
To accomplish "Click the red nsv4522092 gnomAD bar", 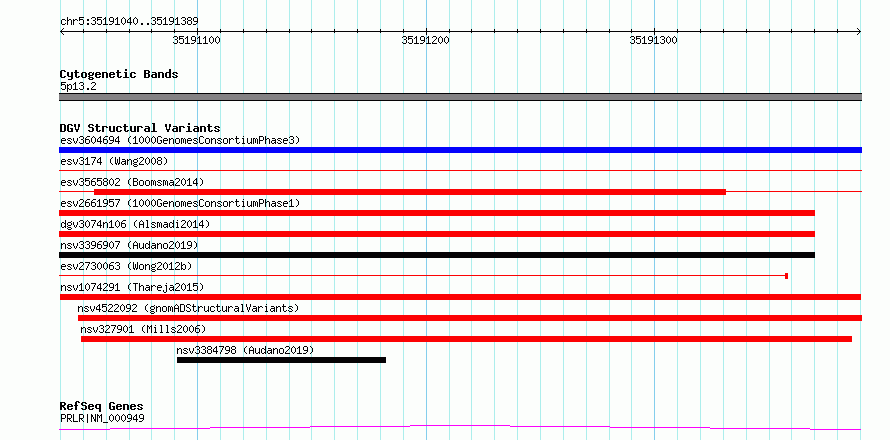I will 470,318.
